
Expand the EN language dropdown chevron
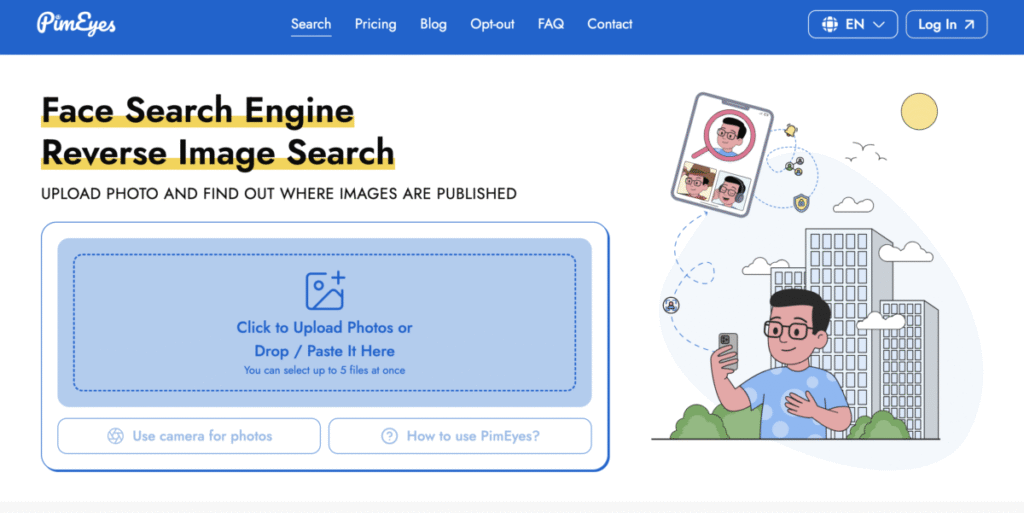pyautogui.click(x=879, y=25)
